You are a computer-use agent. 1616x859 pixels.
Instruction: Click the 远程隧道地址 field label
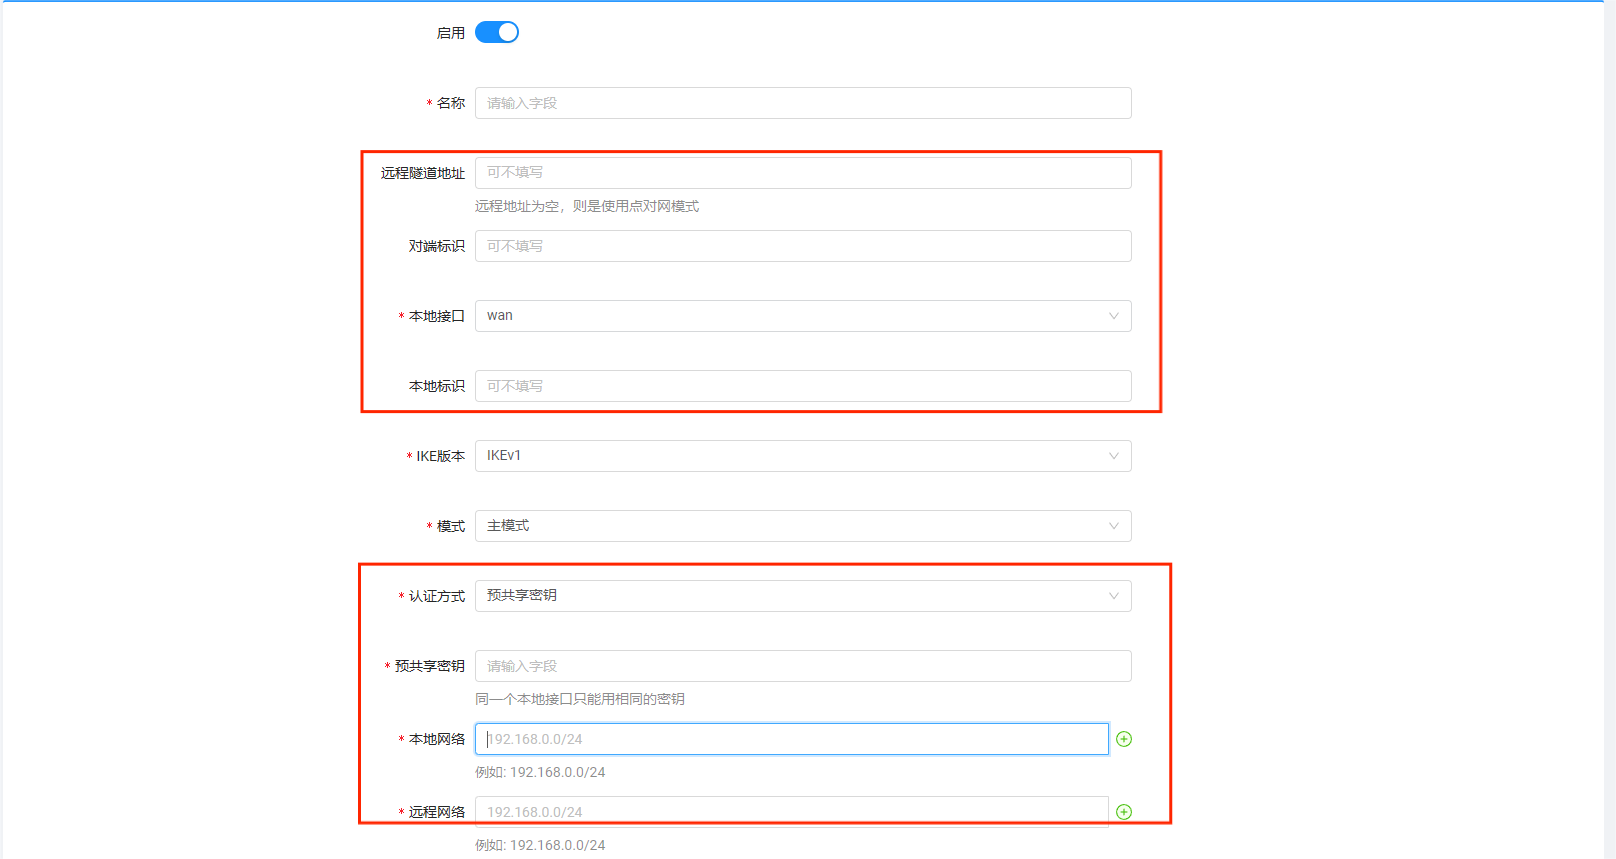pyautogui.click(x=422, y=173)
